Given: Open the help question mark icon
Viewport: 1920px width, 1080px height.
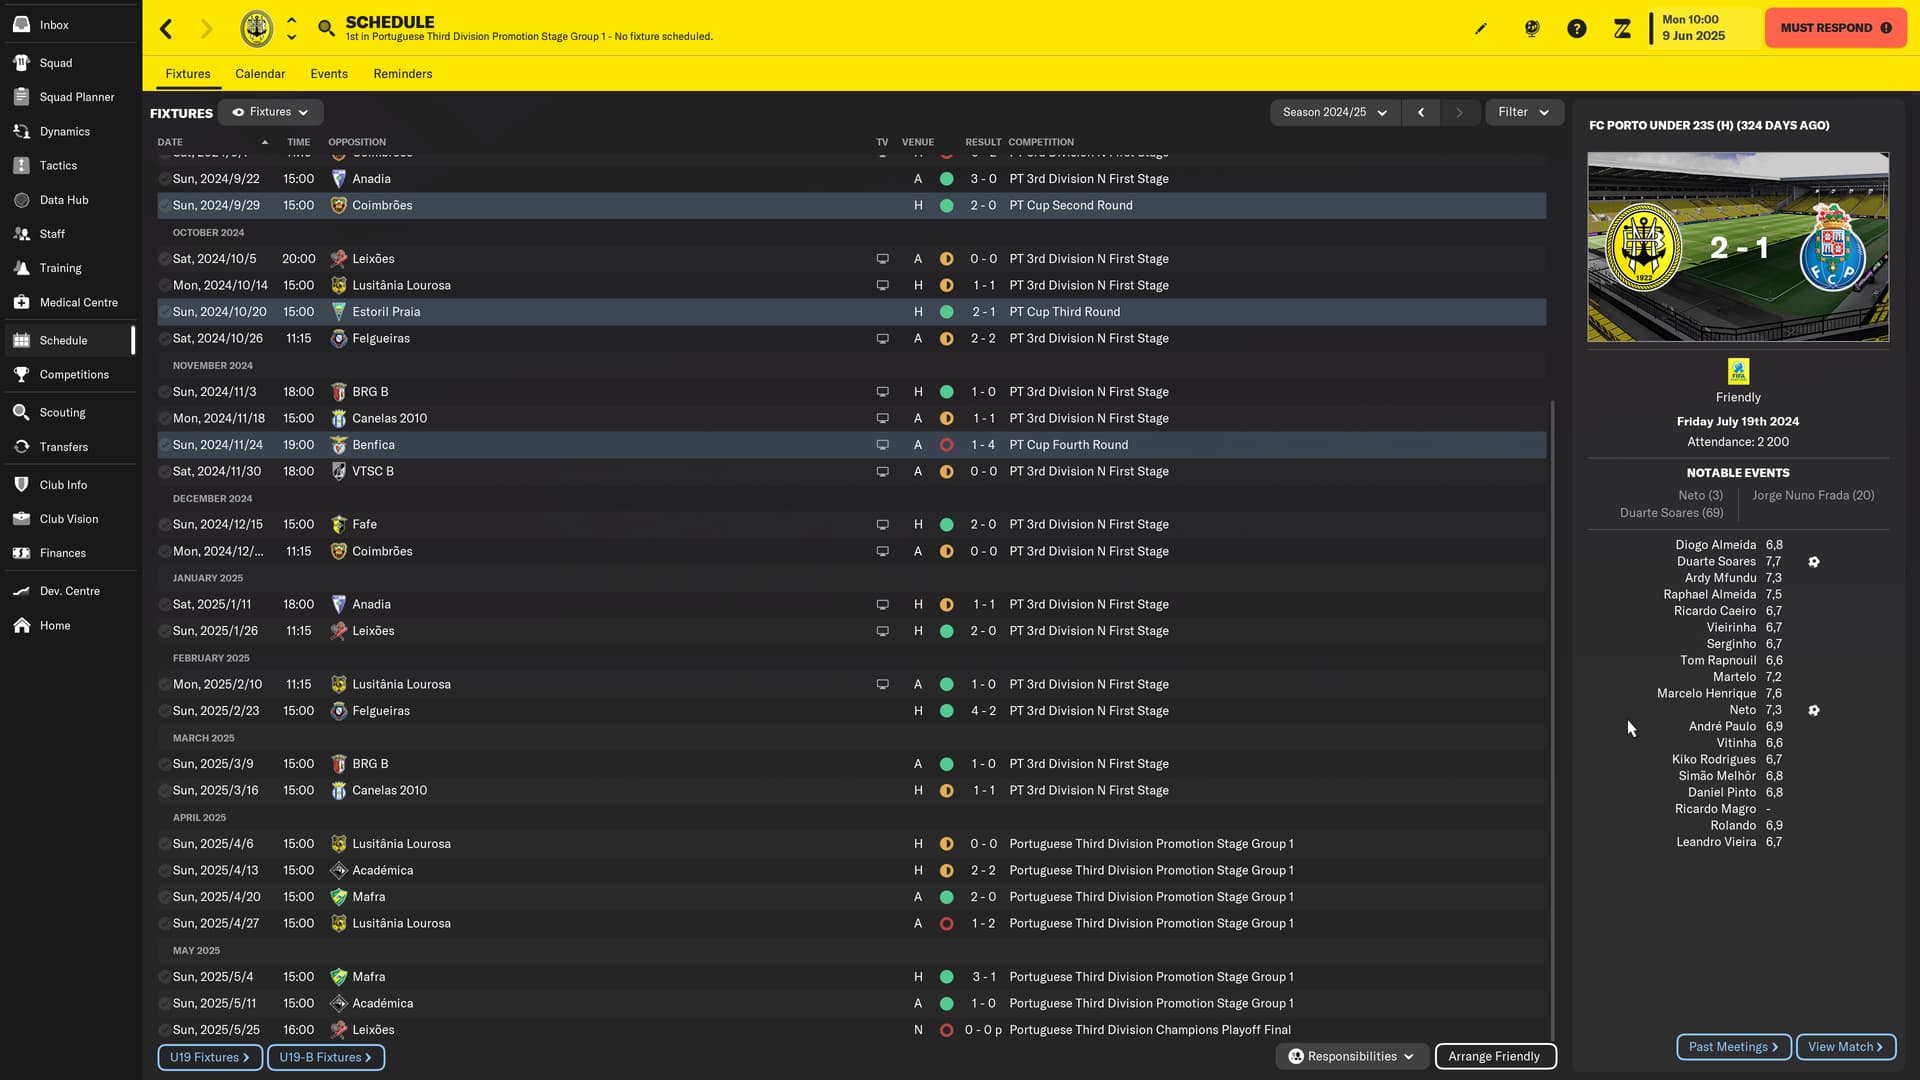Looking at the screenshot, I should (1577, 28).
